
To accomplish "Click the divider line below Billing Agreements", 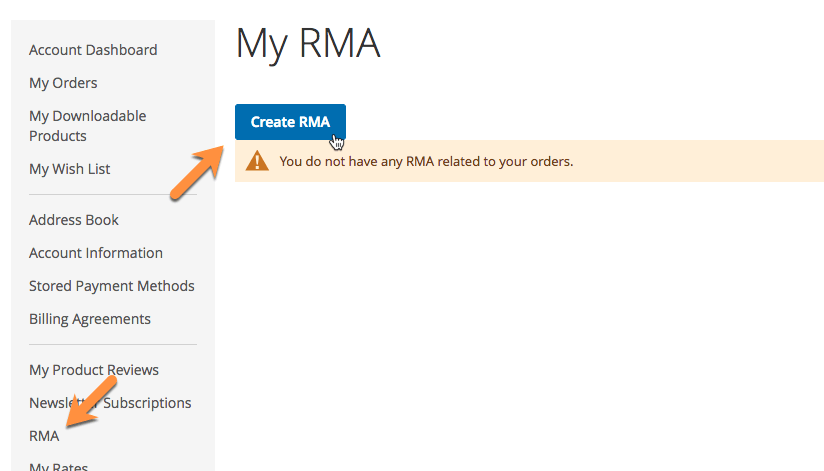I will (x=113, y=345).
